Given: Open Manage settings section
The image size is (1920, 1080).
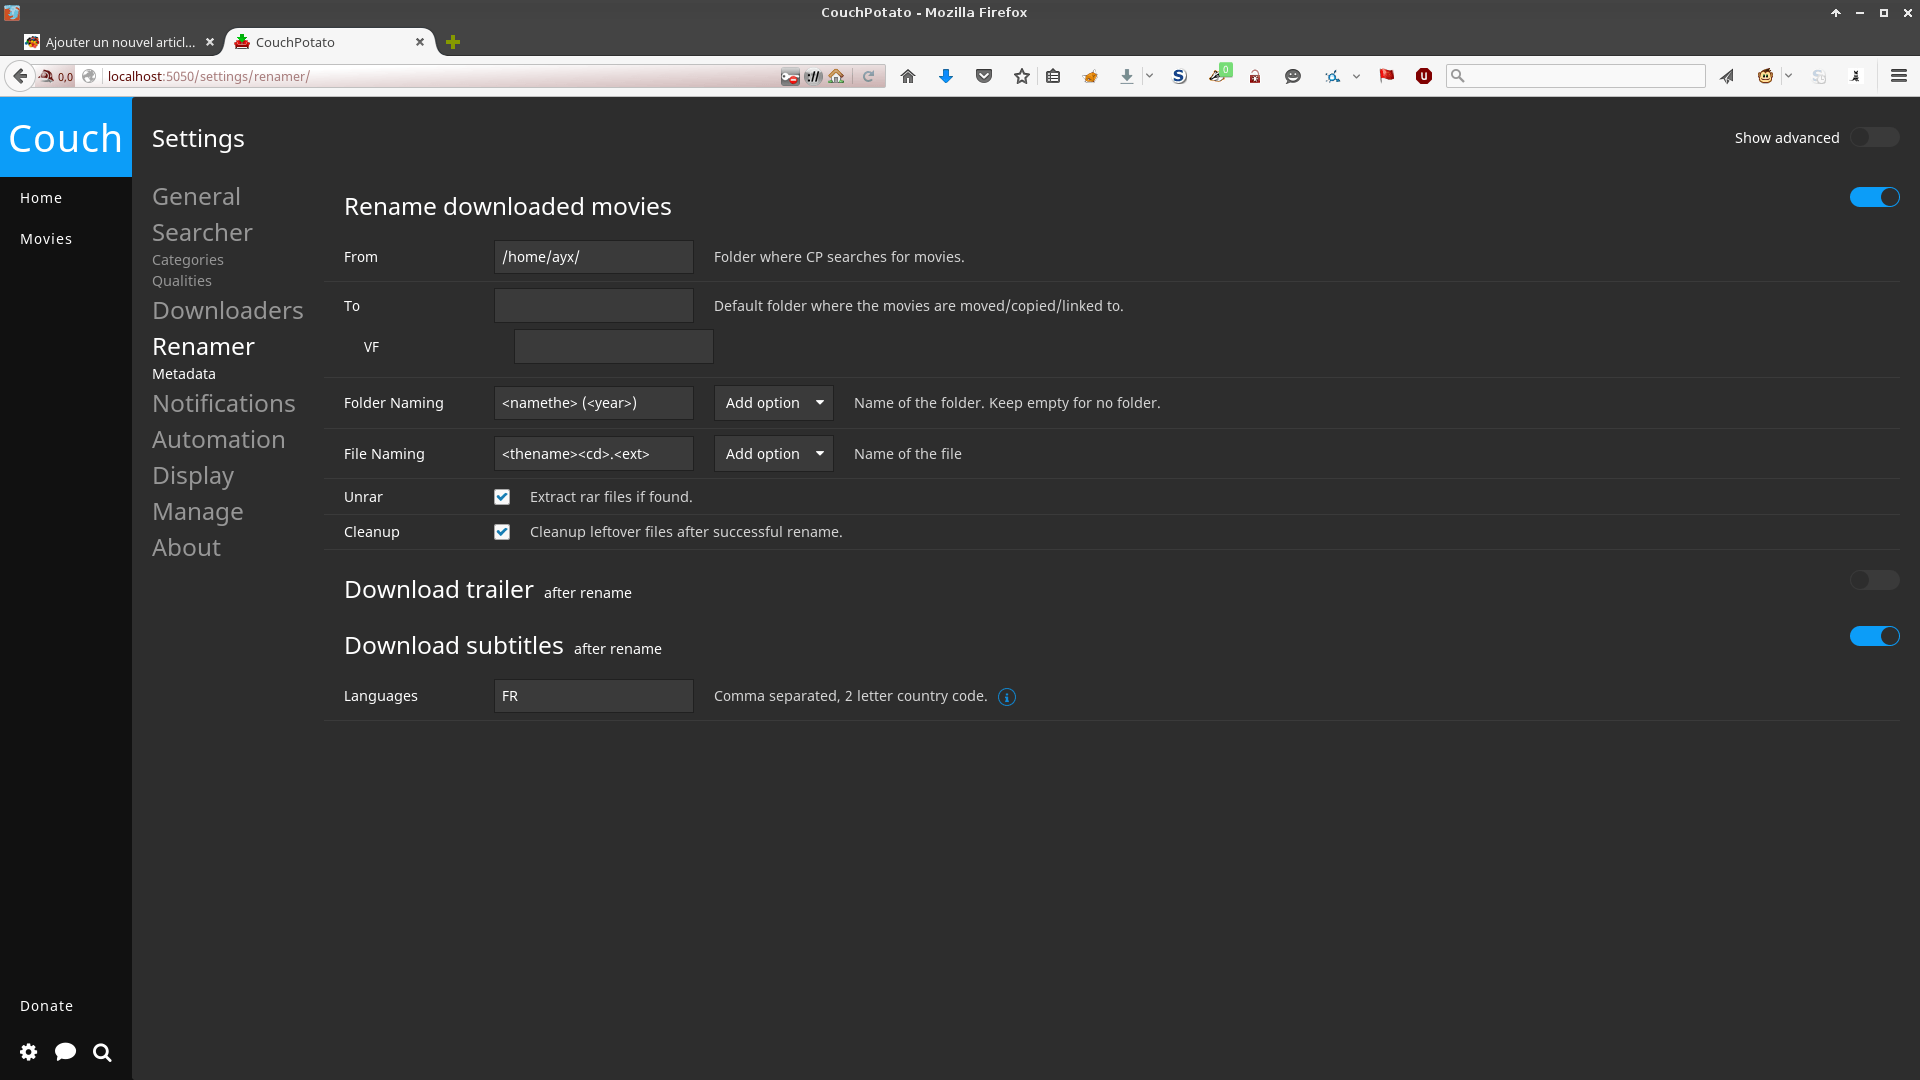Looking at the screenshot, I should tap(198, 512).
